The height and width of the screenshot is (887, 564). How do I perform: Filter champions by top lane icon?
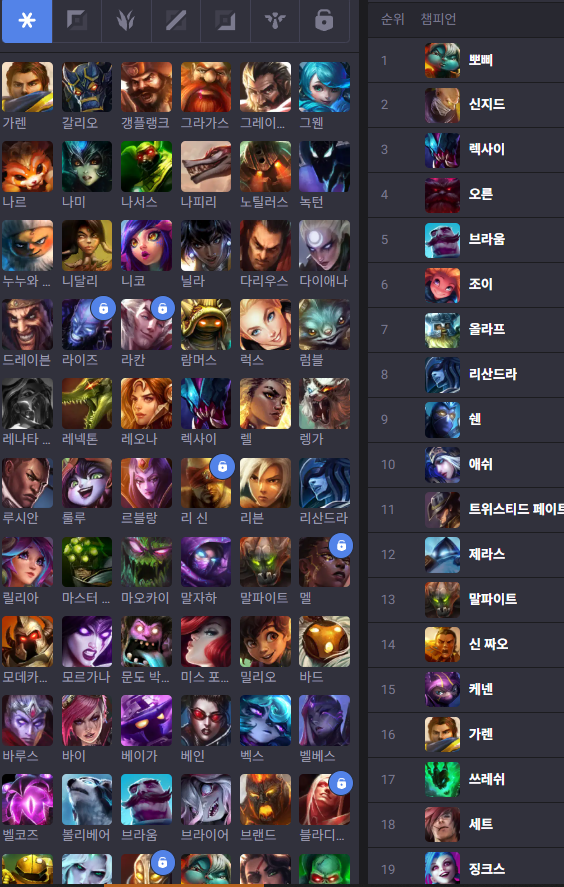coord(77,21)
